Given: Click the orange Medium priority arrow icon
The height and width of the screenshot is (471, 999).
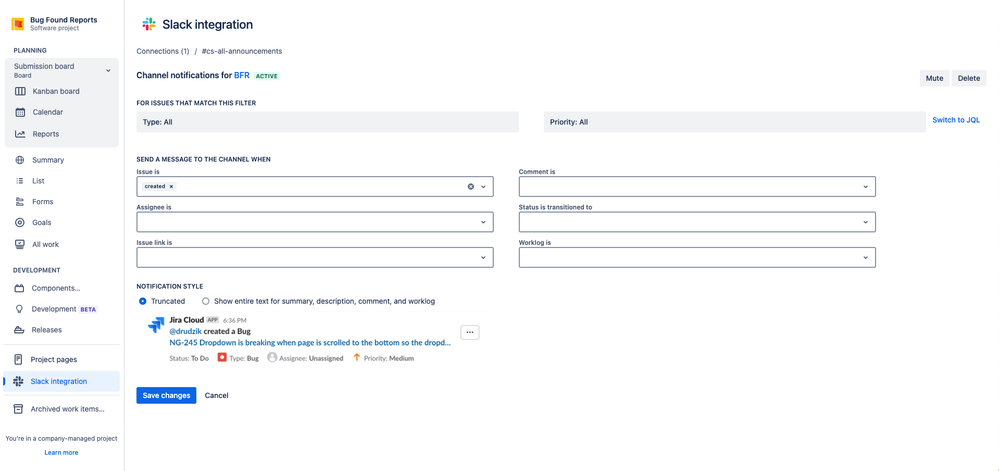Looking at the screenshot, I should (x=357, y=358).
